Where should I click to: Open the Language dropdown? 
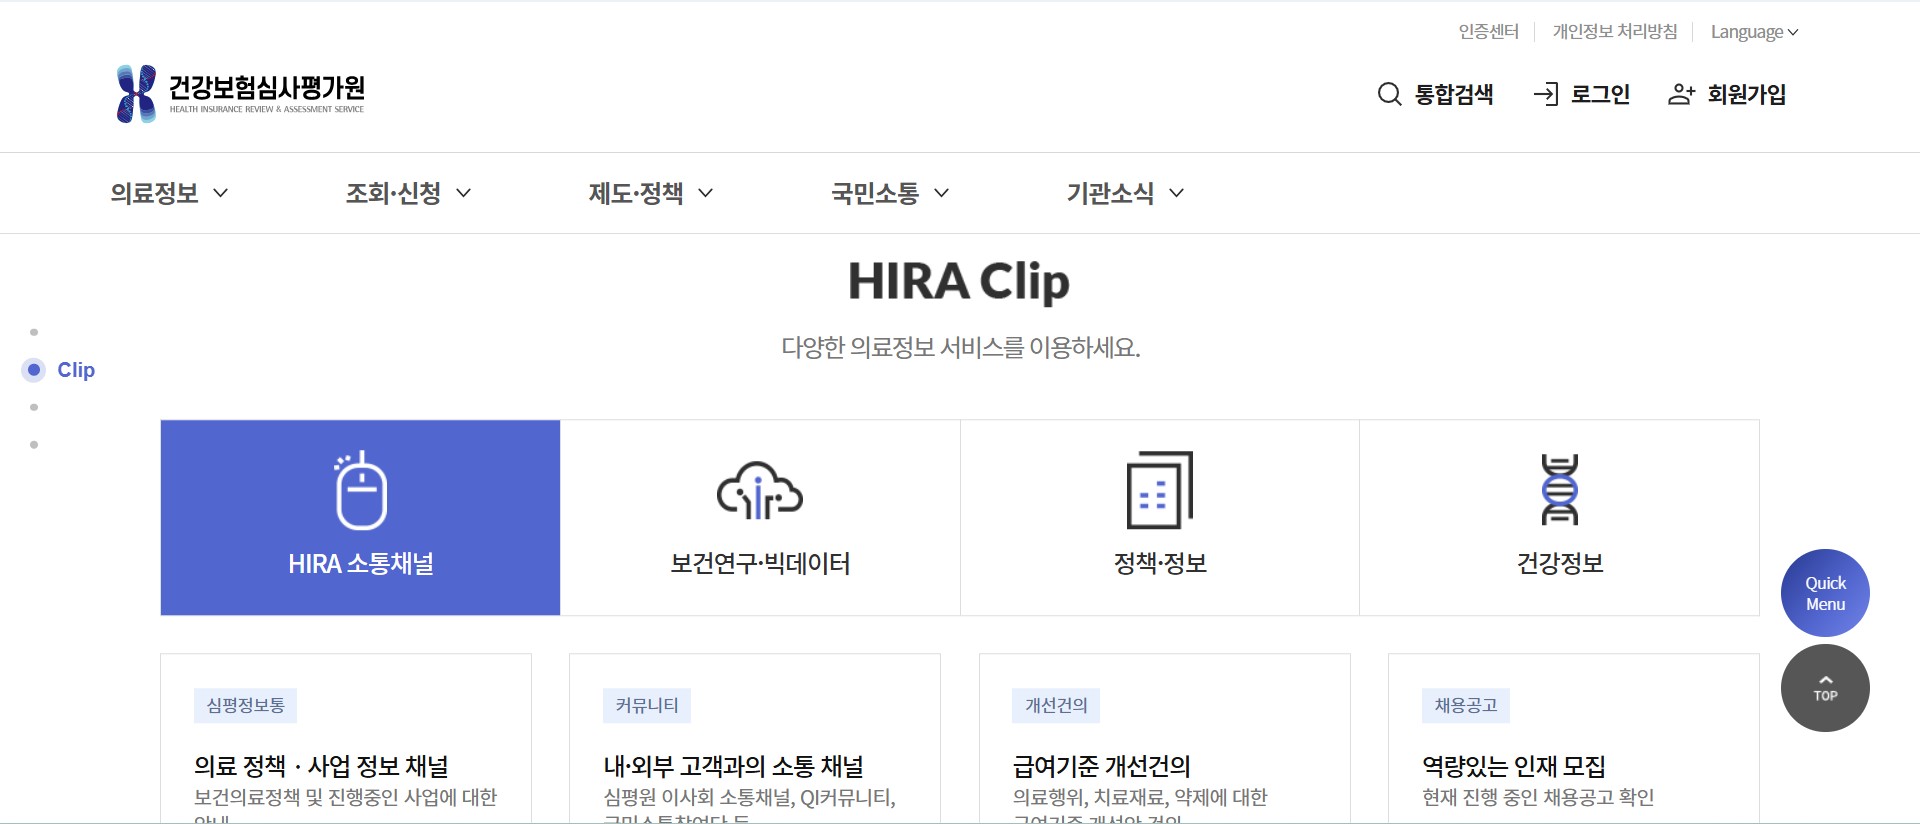pyautogui.click(x=1754, y=32)
